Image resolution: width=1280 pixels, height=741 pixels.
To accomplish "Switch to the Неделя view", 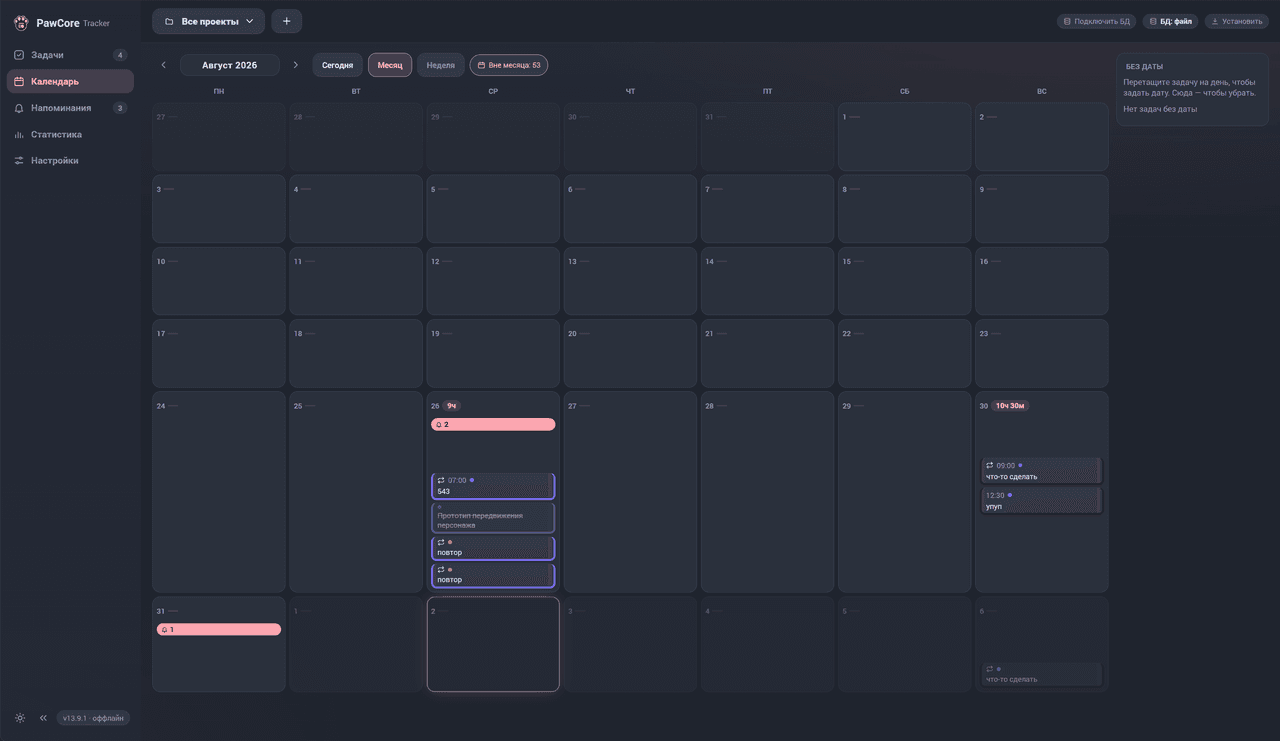I will pyautogui.click(x=441, y=66).
